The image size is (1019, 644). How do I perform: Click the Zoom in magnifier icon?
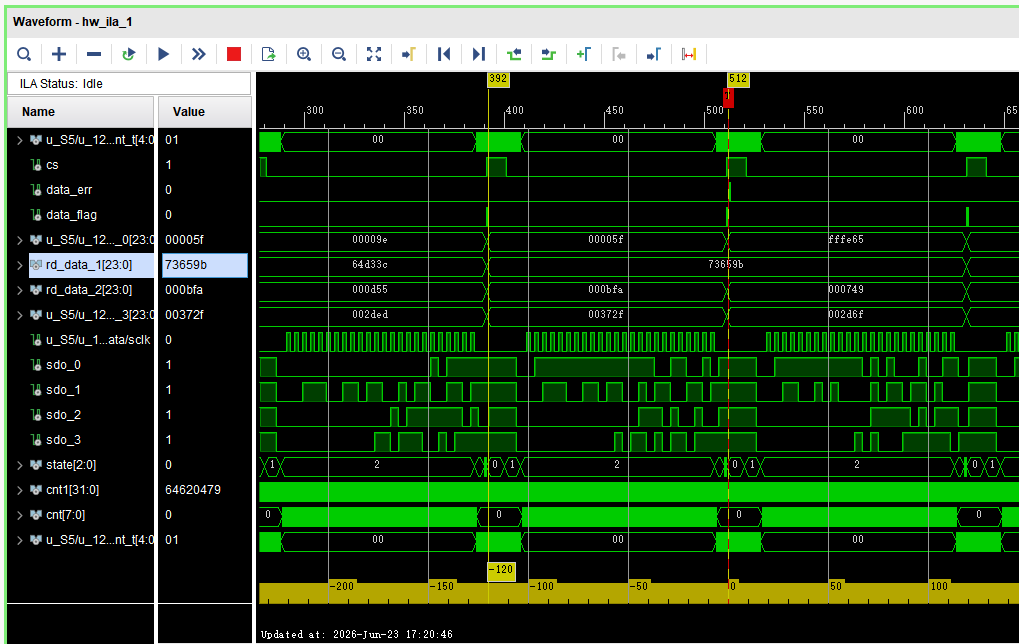point(303,54)
